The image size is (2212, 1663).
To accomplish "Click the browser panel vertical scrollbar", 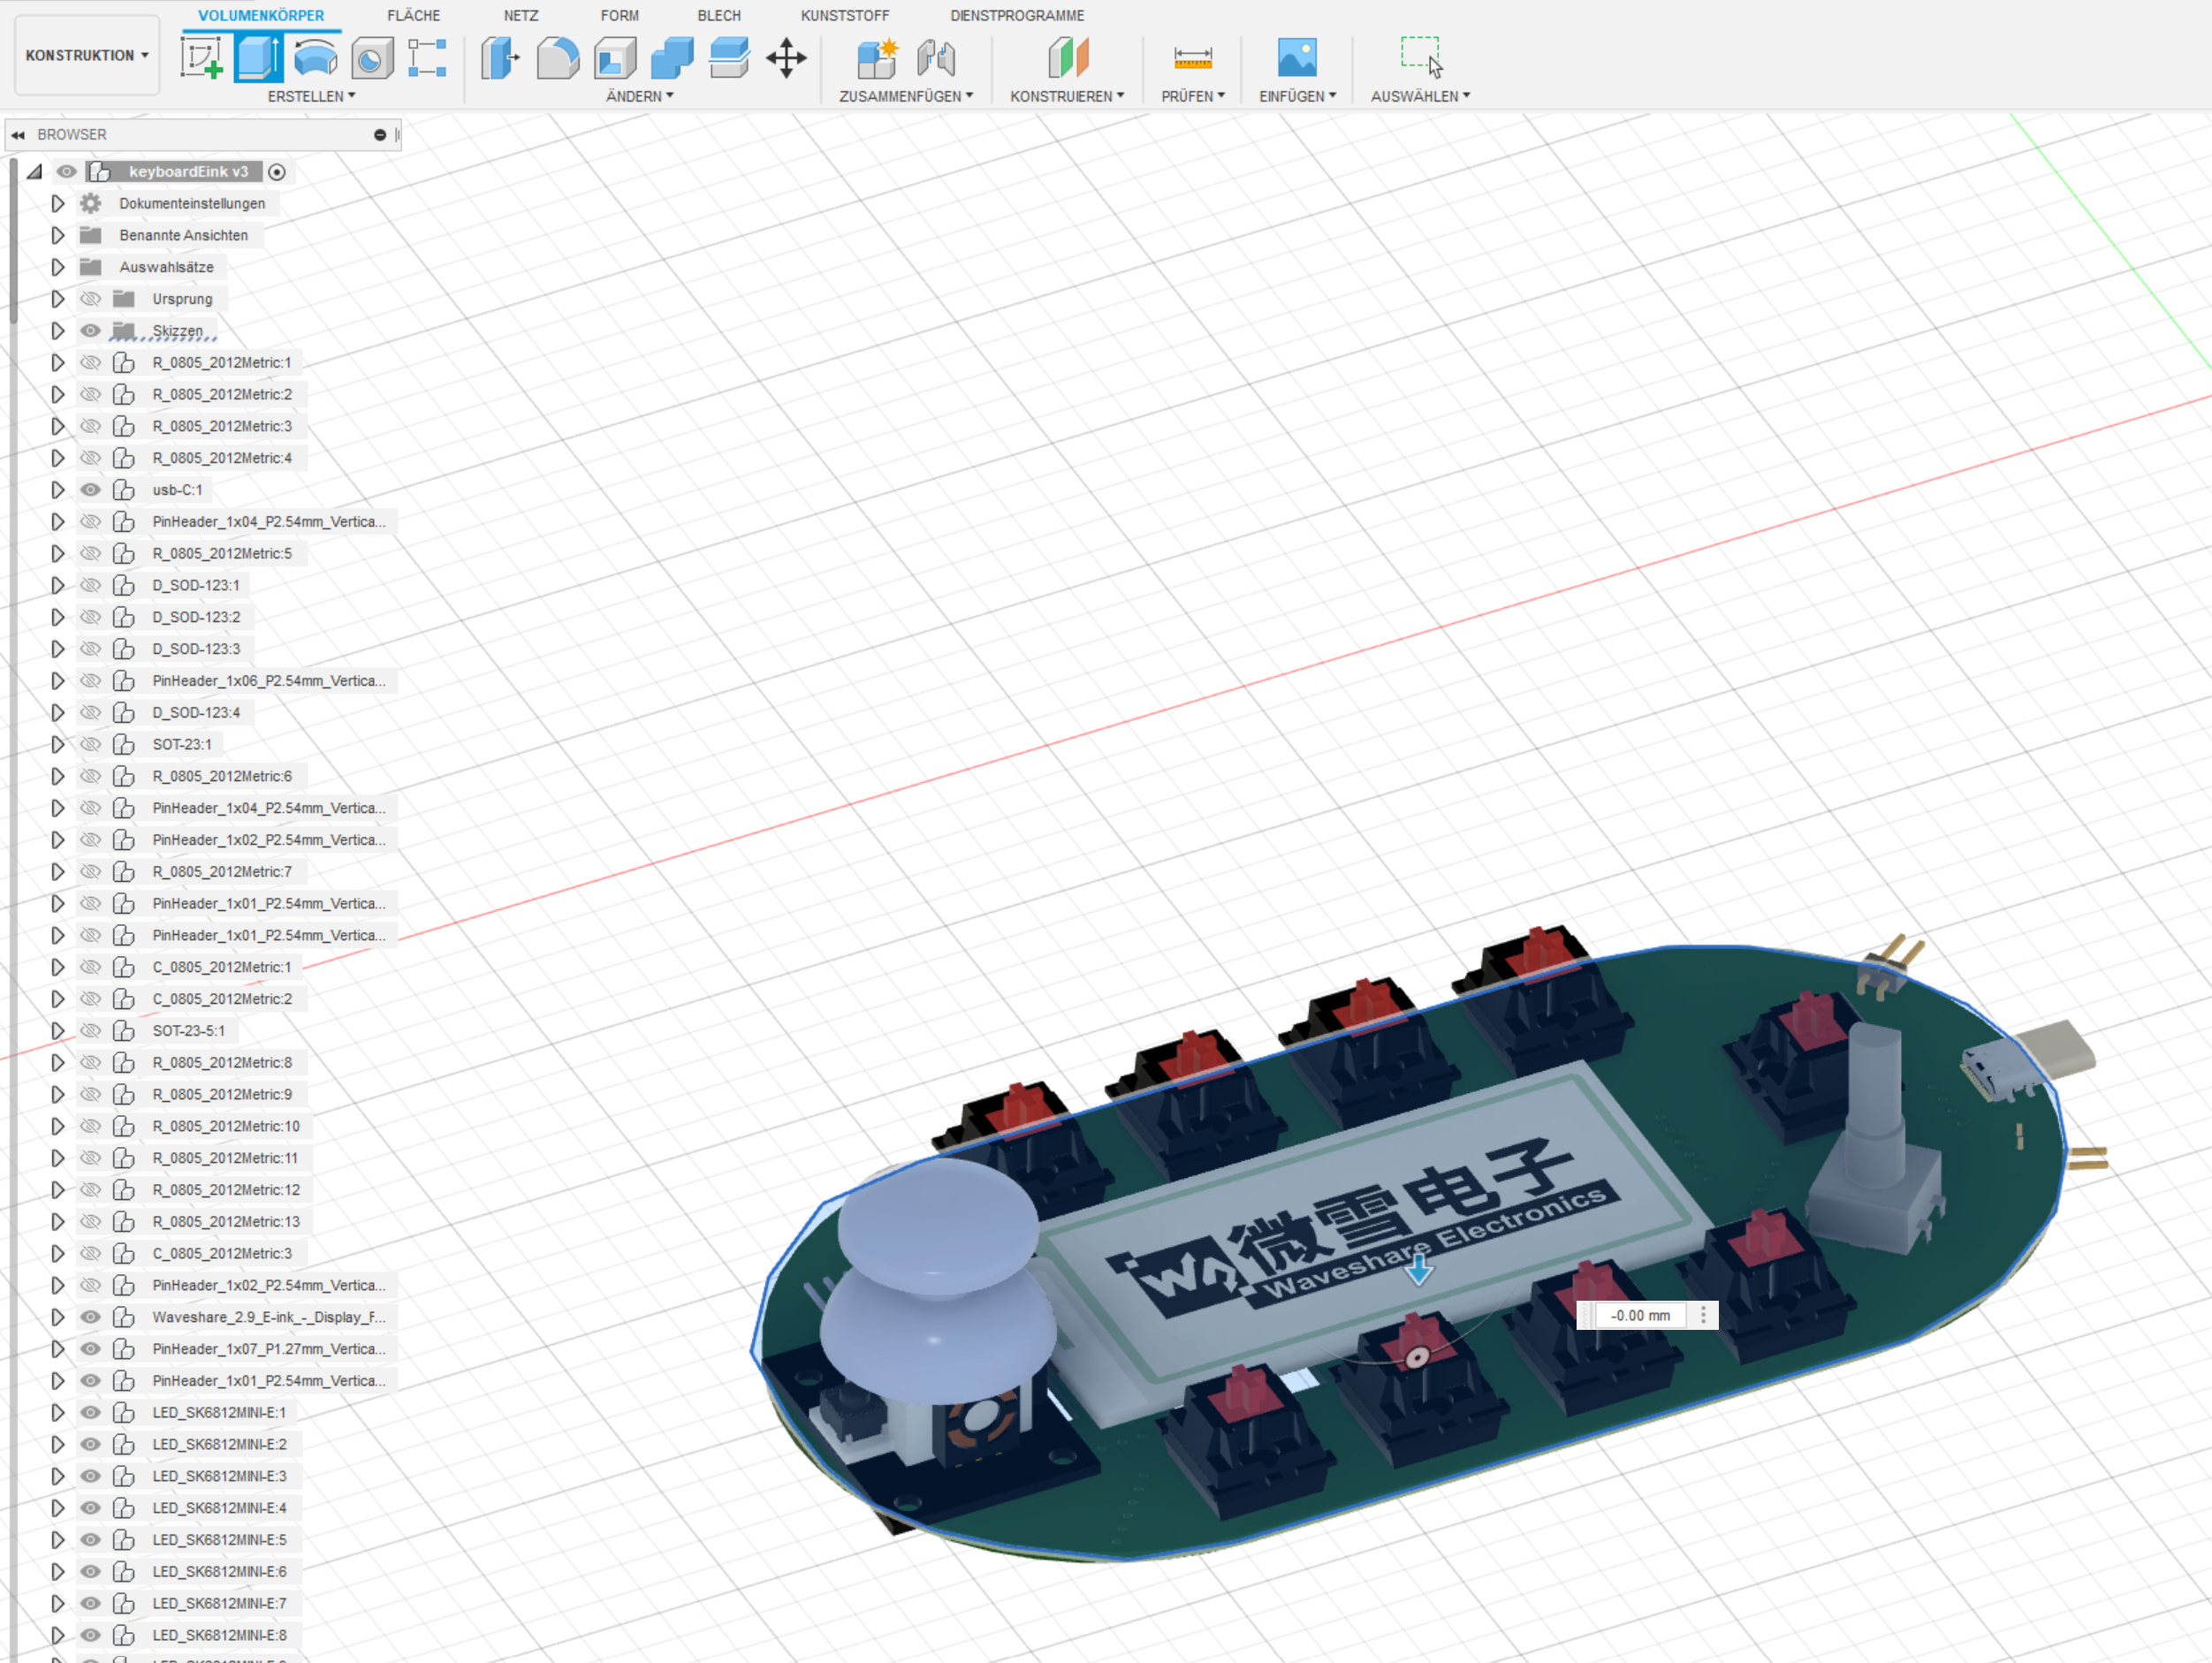I will [12, 240].
